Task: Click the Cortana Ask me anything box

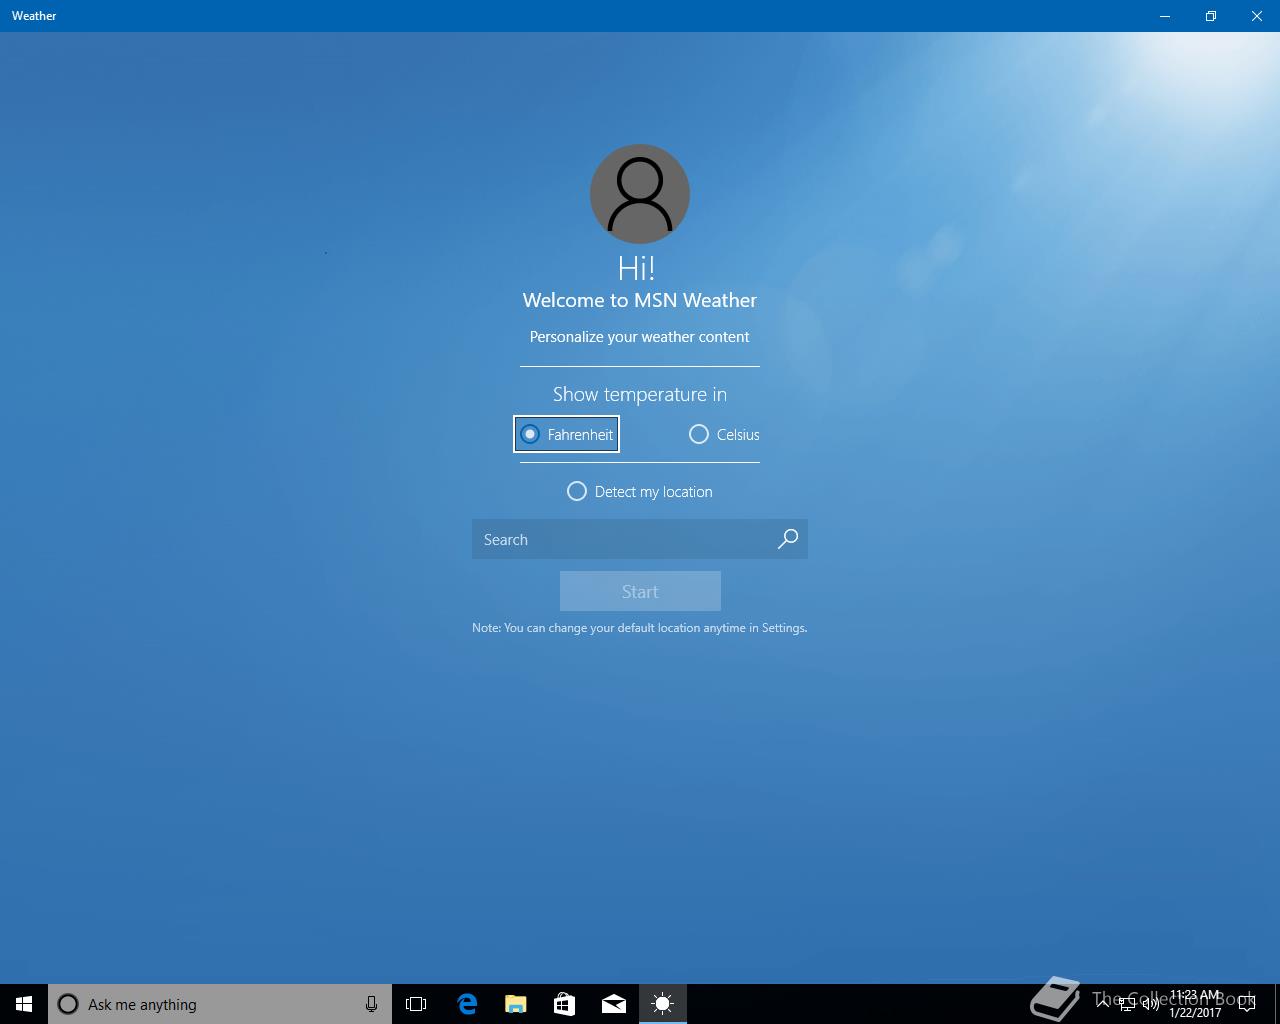Action: pyautogui.click(x=220, y=1004)
